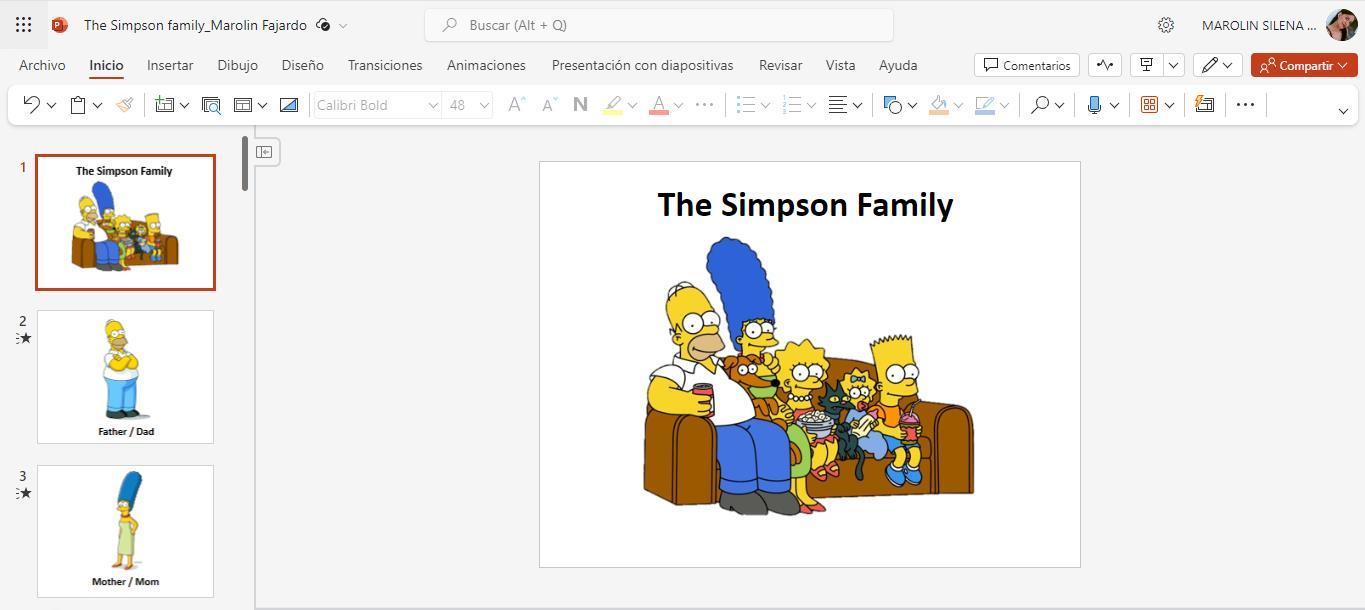Click the user profile picture
This screenshot has width=1365, height=610.
(1341, 25)
